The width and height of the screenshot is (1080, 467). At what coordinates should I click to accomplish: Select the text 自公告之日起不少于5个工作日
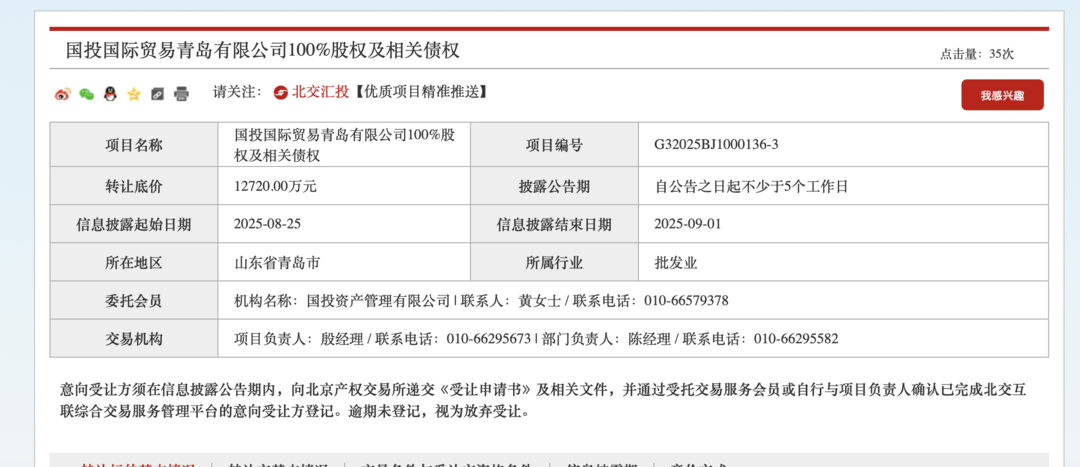coord(751,187)
